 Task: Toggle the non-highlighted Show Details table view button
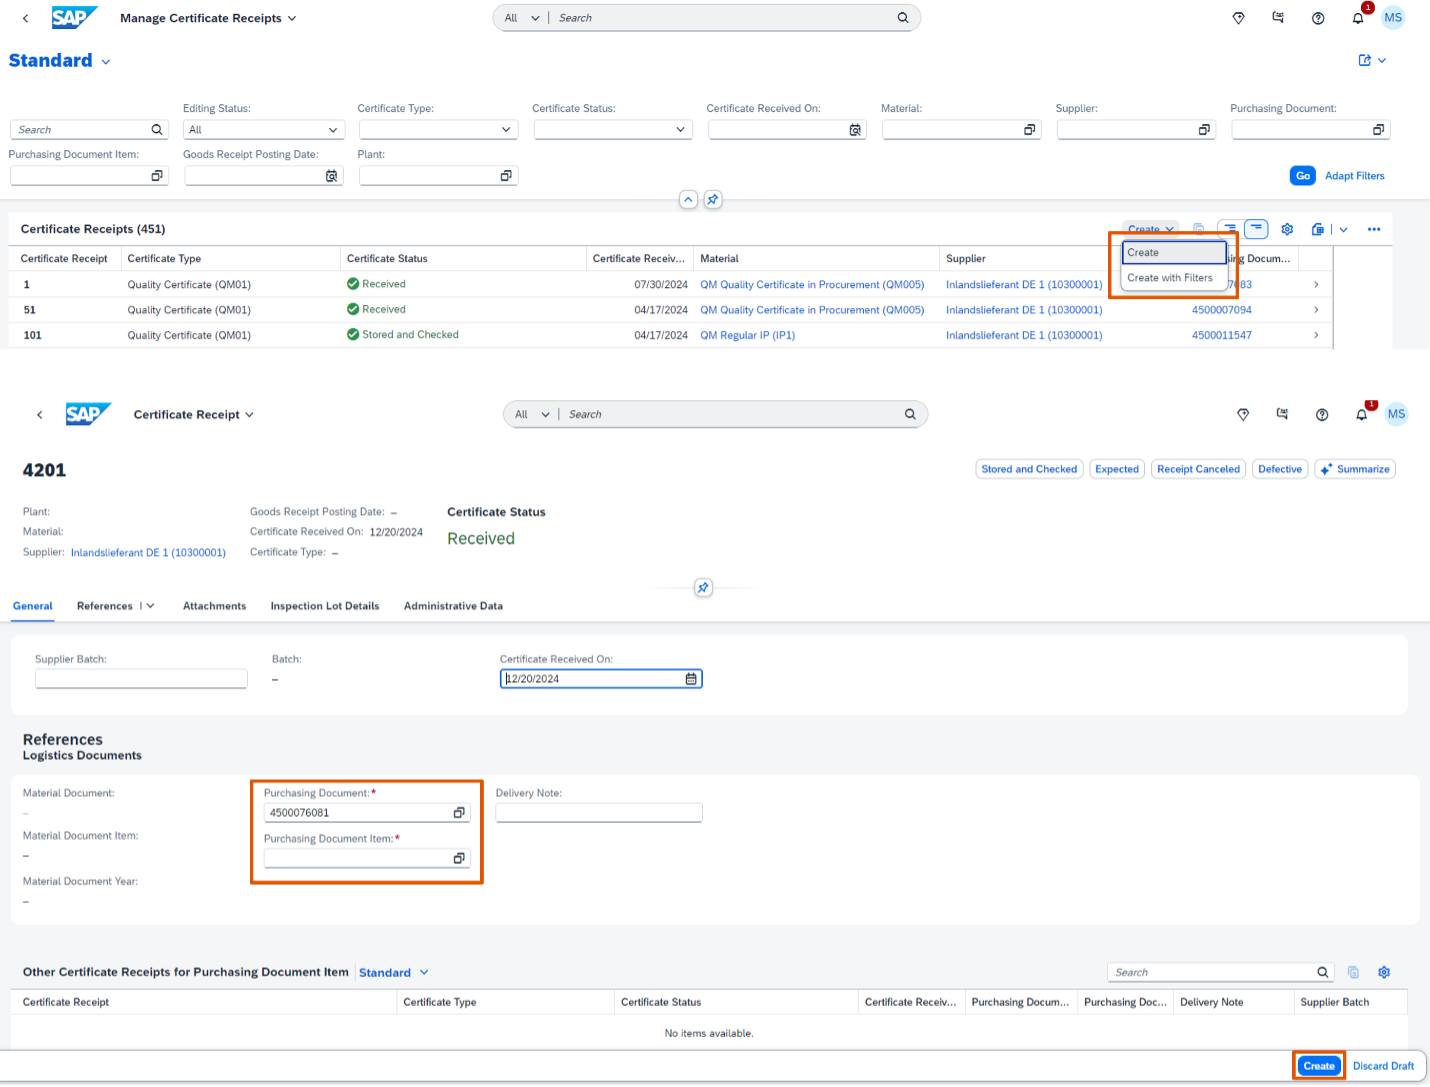click(1230, 229)
